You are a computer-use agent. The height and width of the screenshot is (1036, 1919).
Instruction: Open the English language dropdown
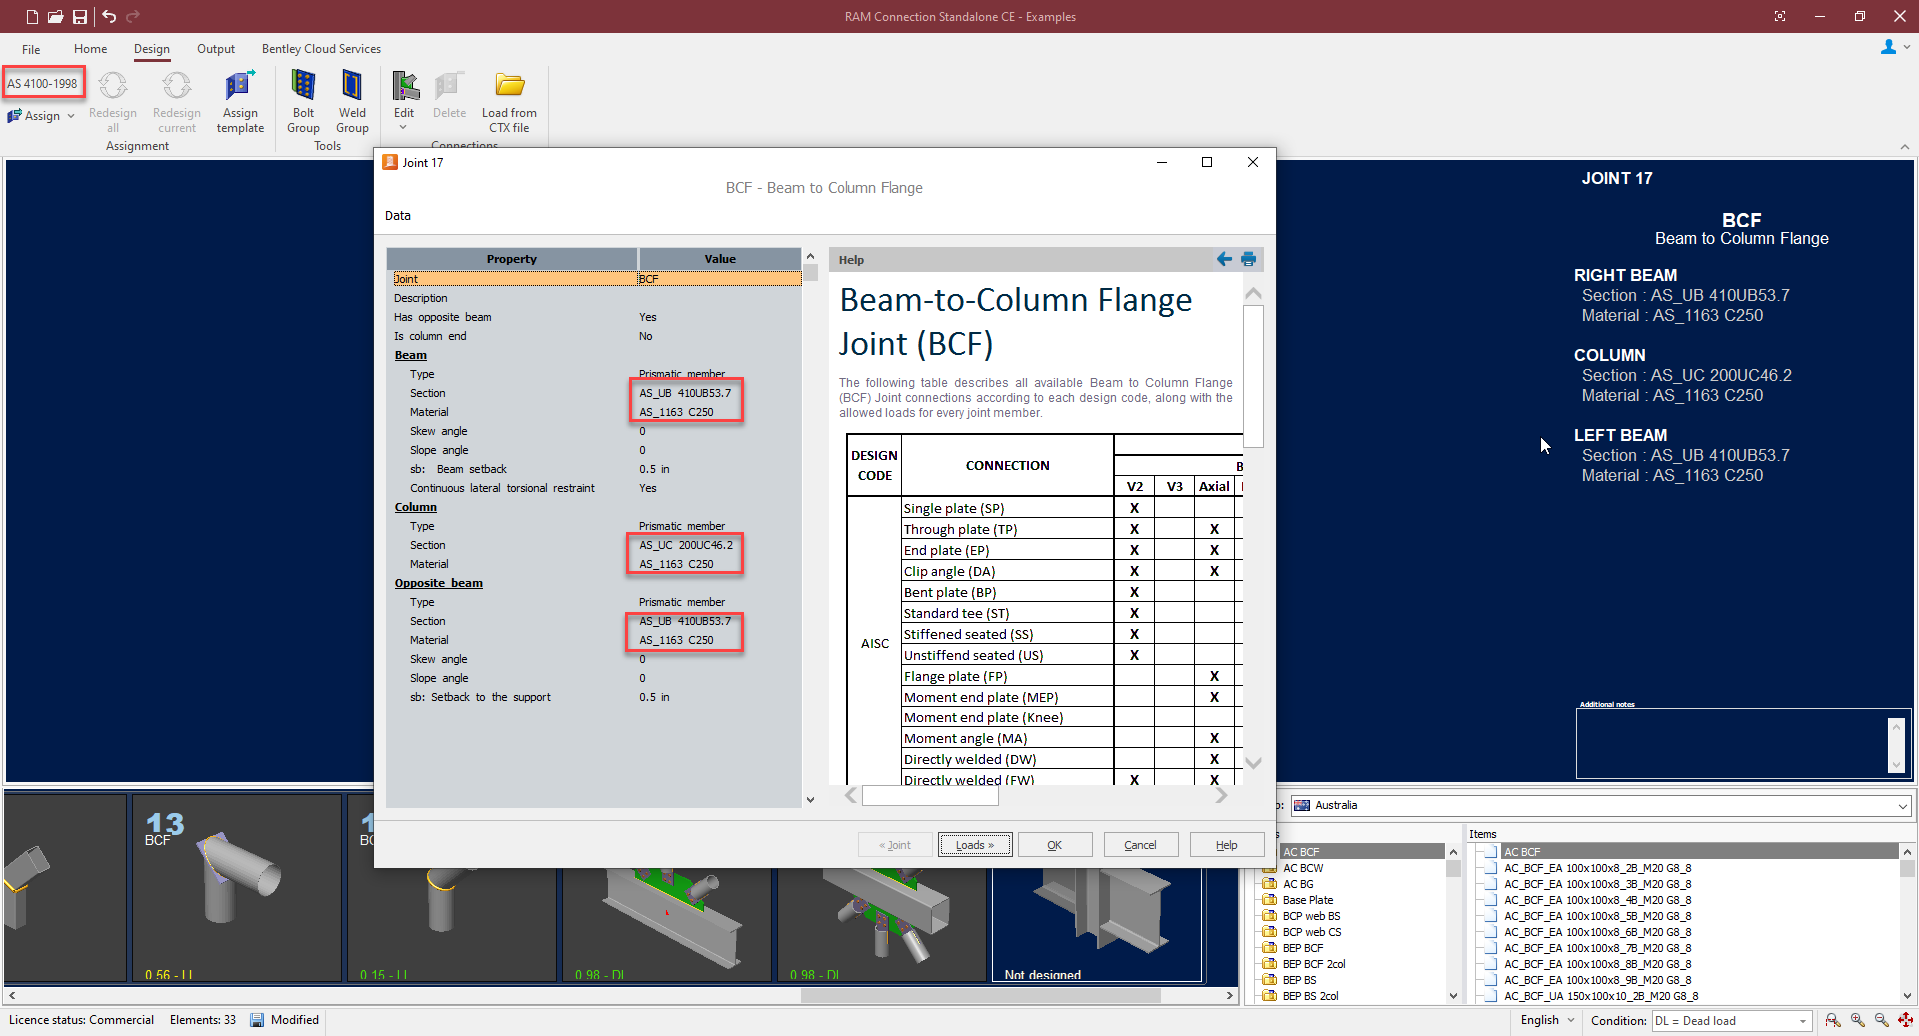pos(1547,1020)
